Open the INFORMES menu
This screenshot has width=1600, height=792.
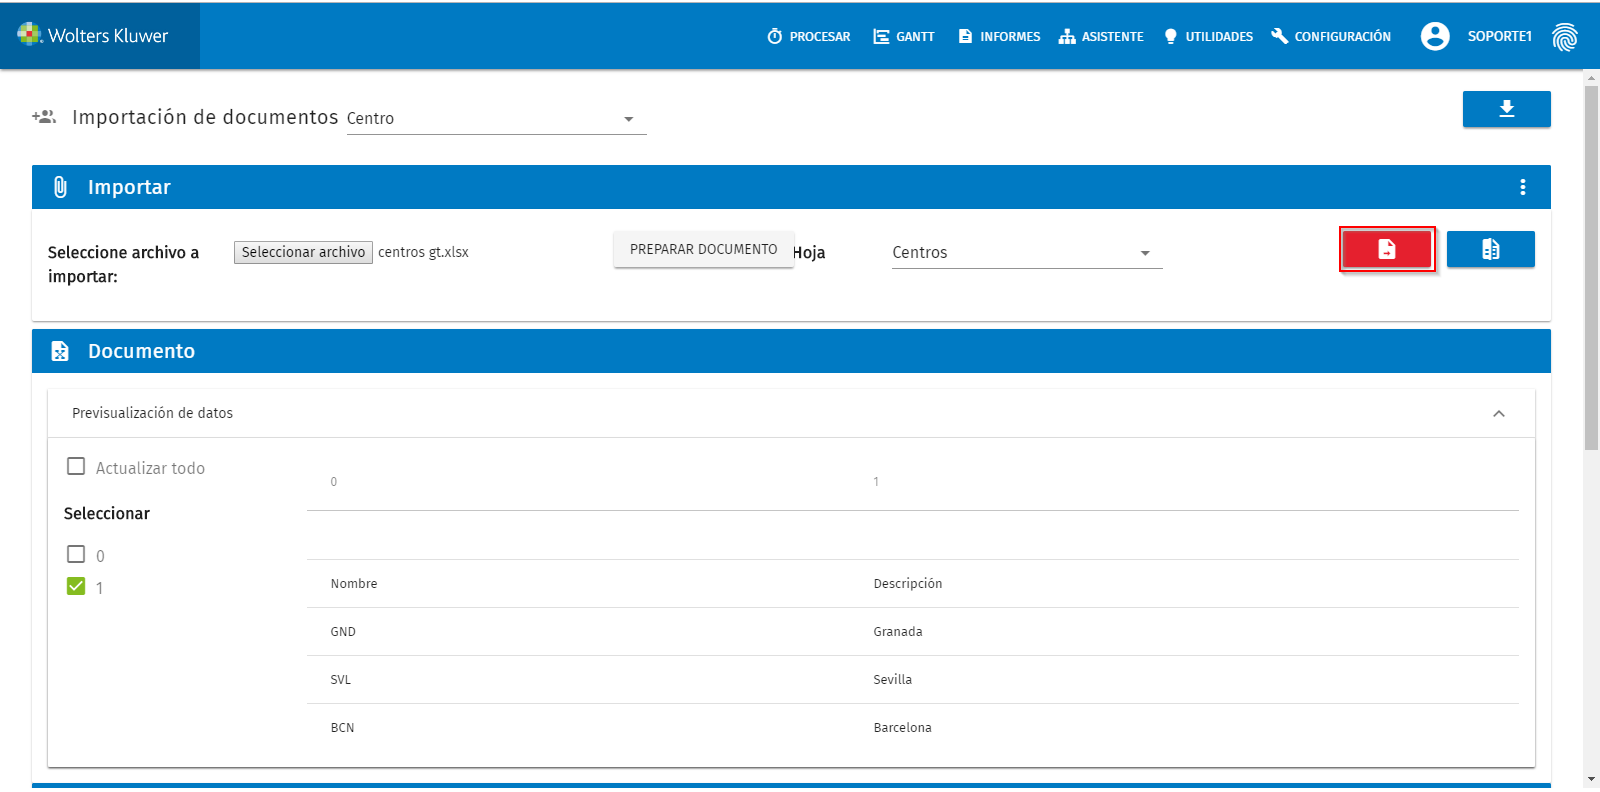[x=998, y=37]
